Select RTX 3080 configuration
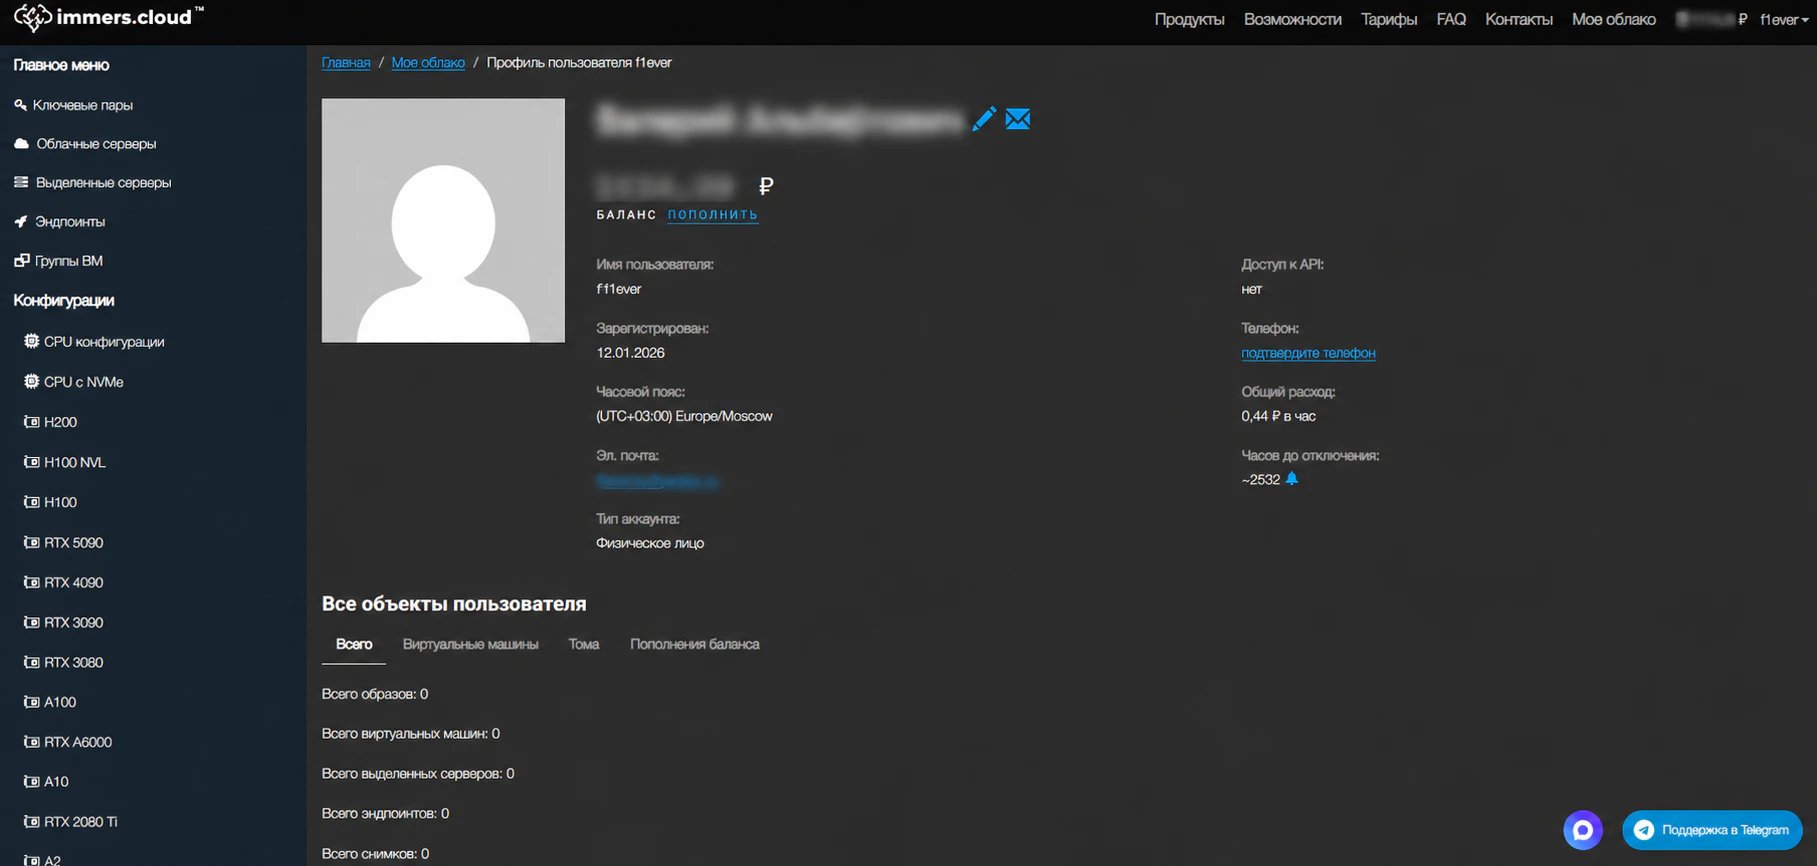 click(x=64, y=662)
